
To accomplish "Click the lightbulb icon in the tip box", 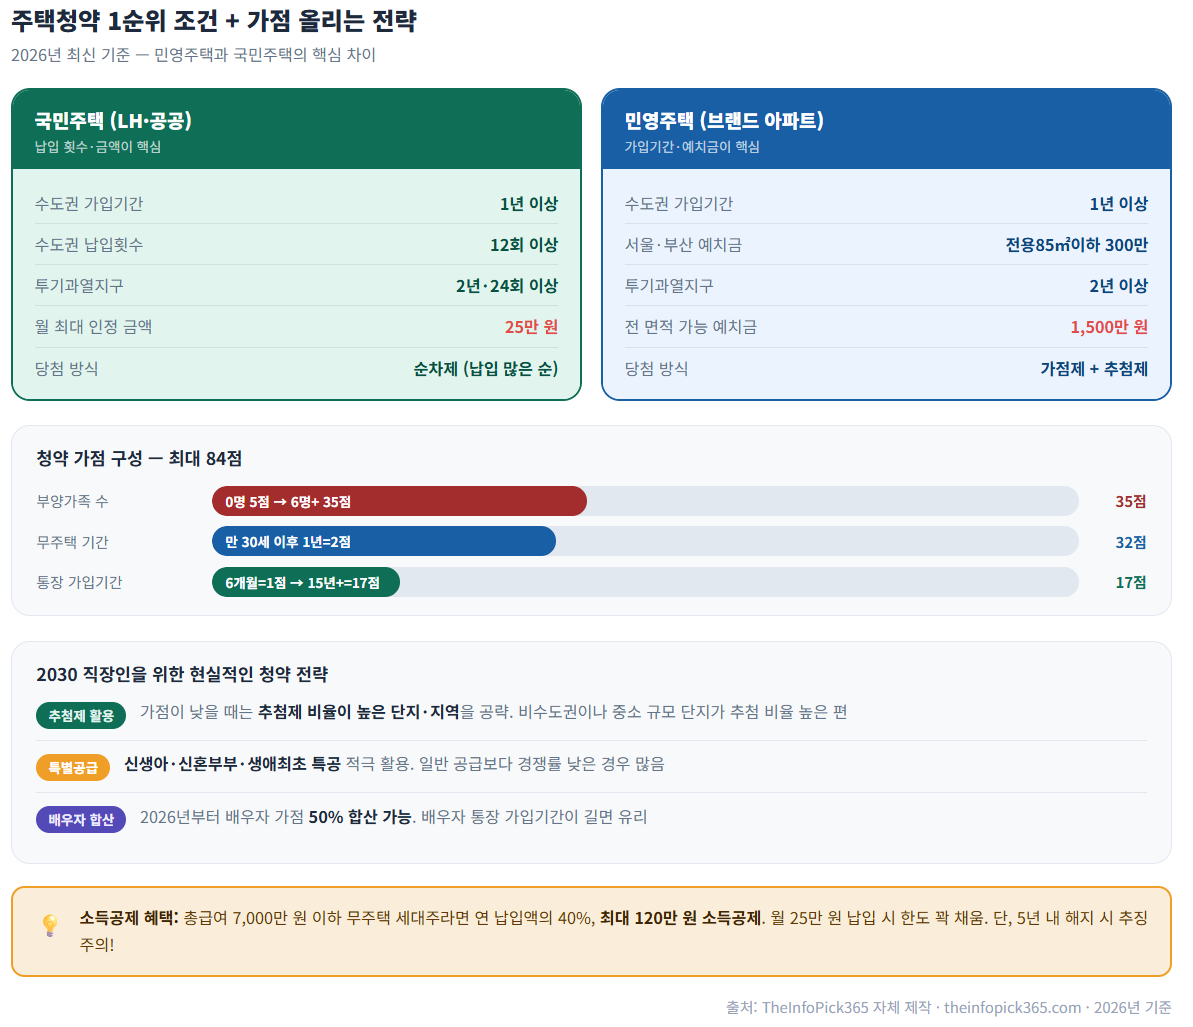I will click(x=50, y=924).
